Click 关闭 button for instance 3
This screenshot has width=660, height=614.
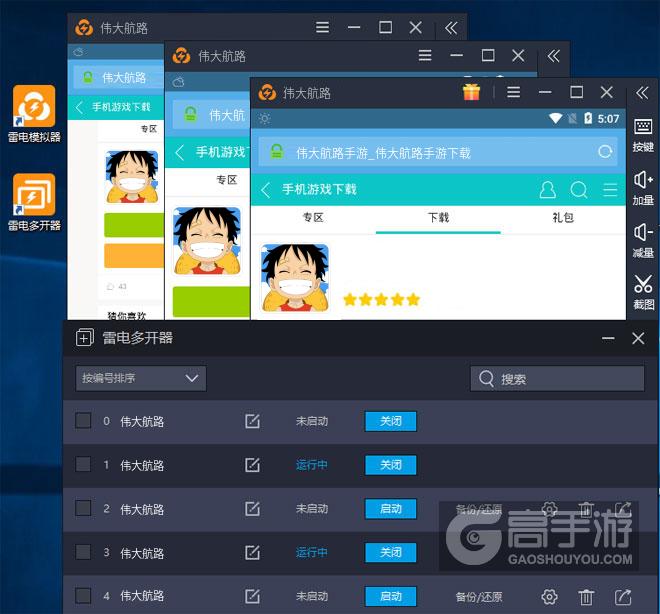(x=391, y=553)
